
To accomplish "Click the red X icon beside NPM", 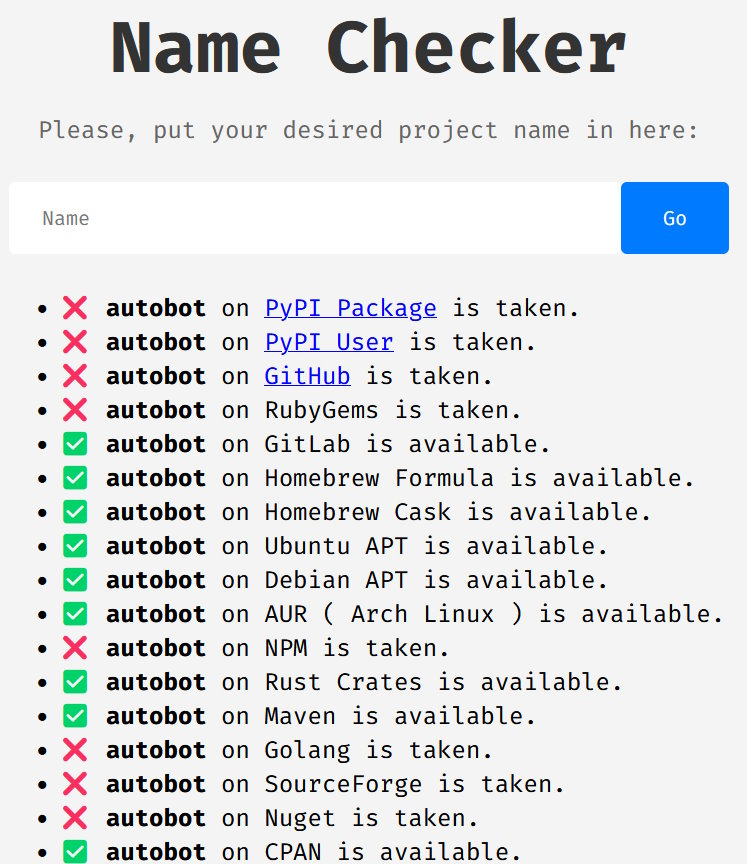I will 75,648.
